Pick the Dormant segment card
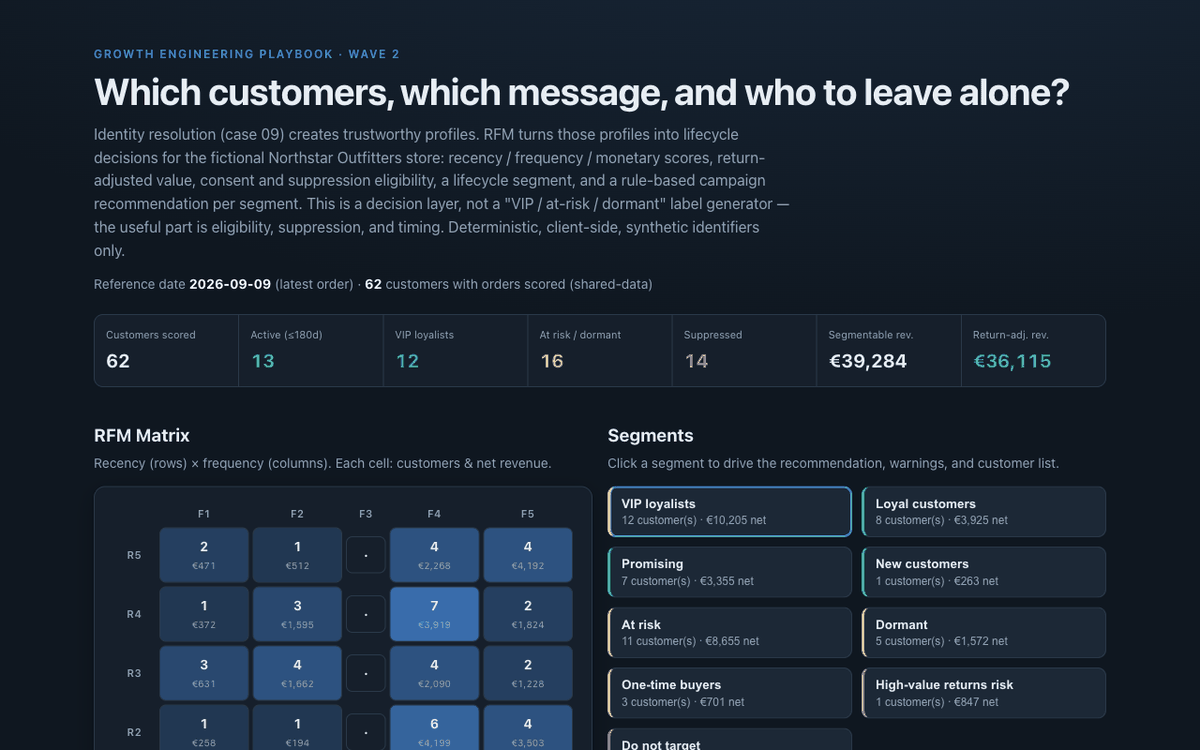1200x750 pixels. coord(984,632)
